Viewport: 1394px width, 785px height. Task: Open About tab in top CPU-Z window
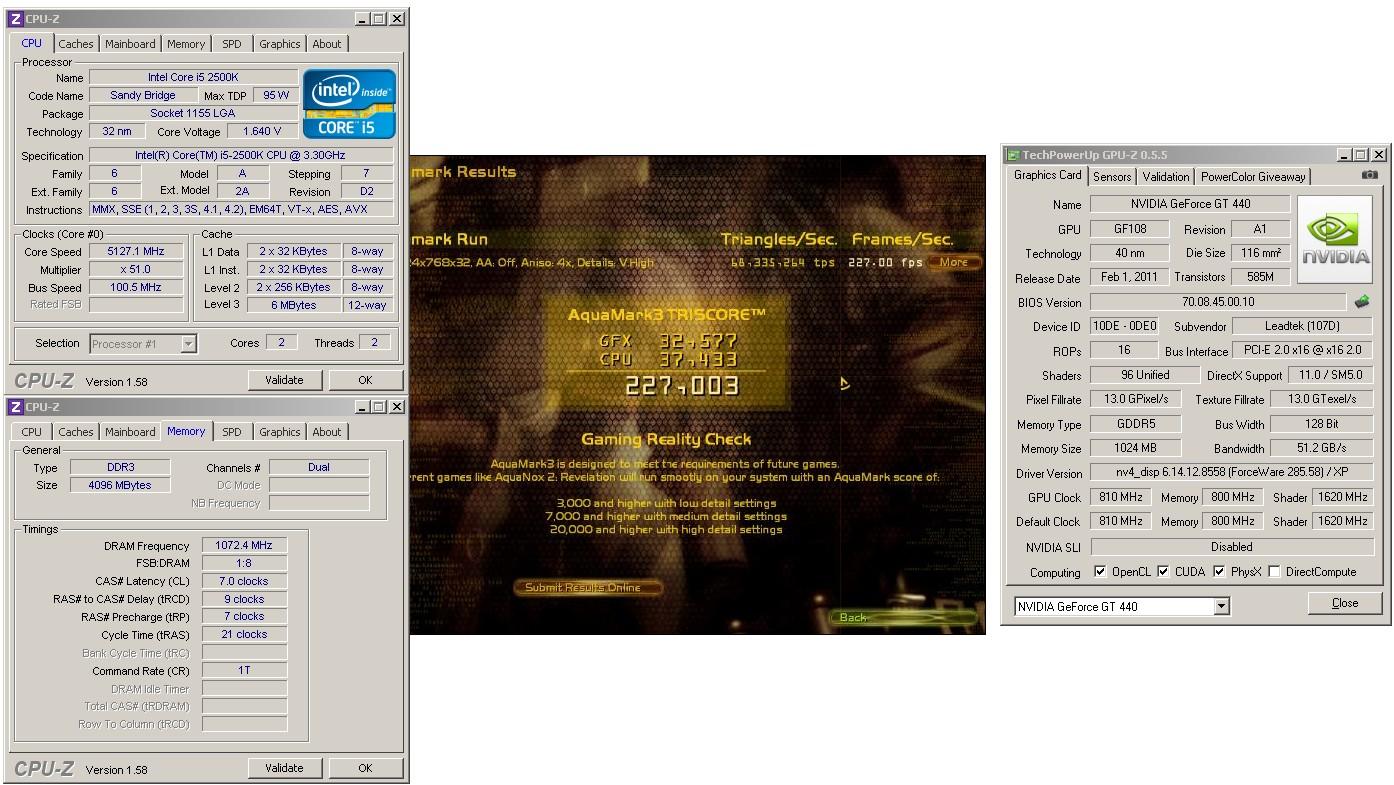click(327, 44)
